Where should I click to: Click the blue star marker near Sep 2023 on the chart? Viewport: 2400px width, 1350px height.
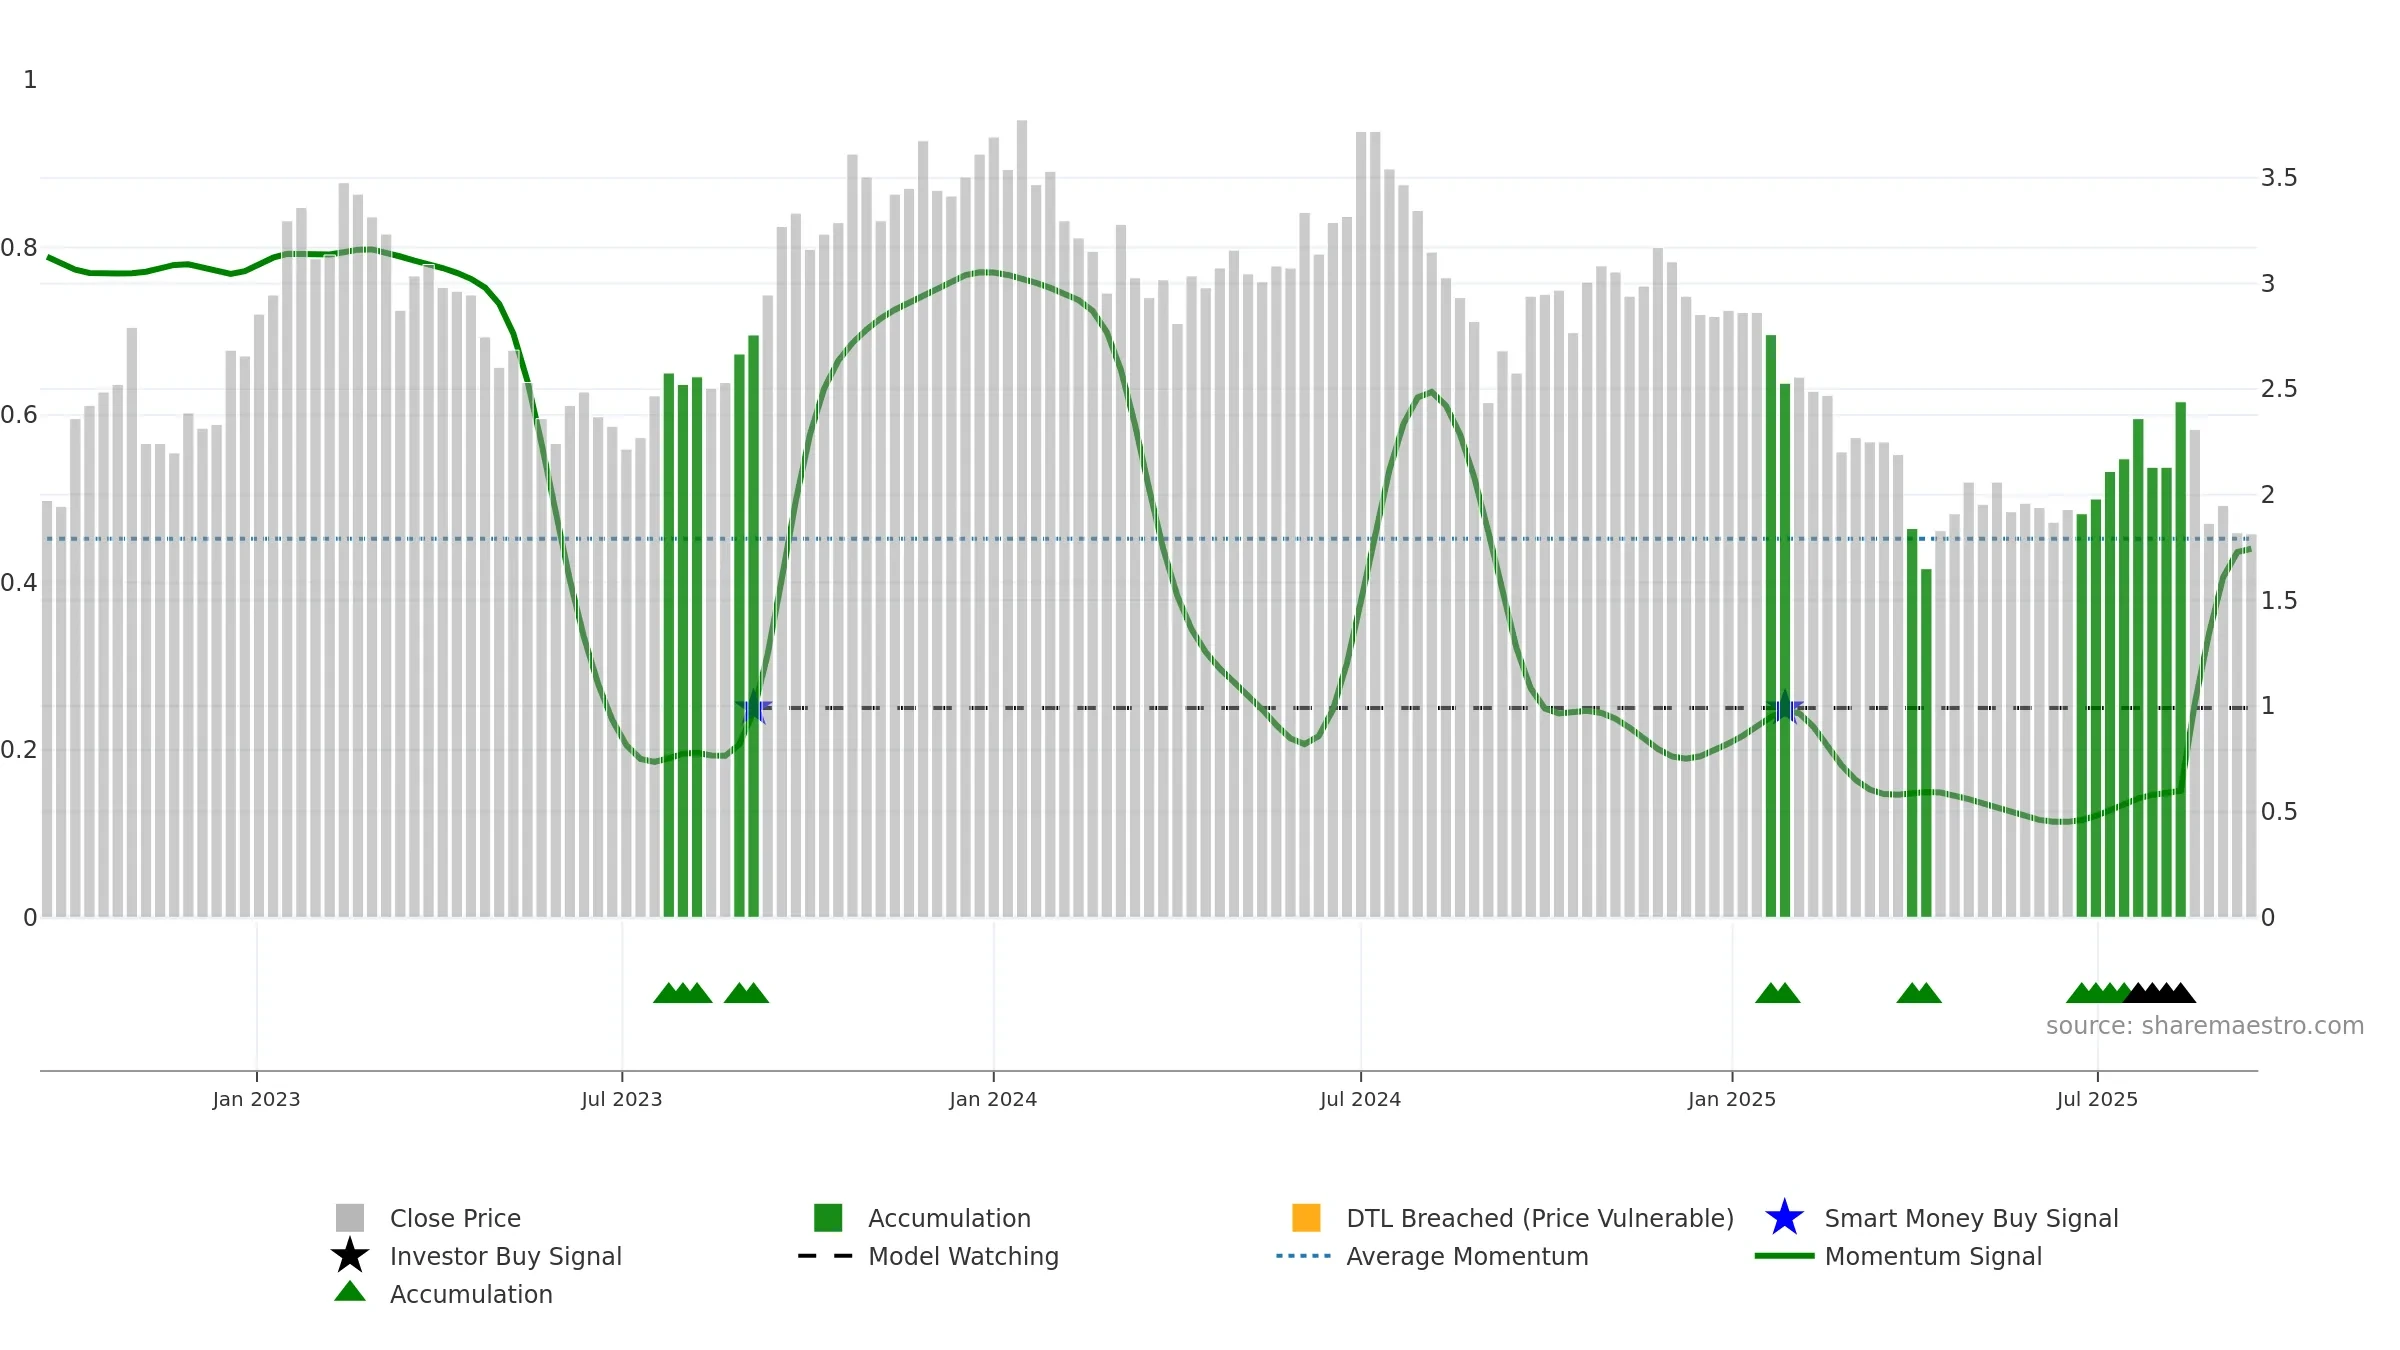coord(754,707)
